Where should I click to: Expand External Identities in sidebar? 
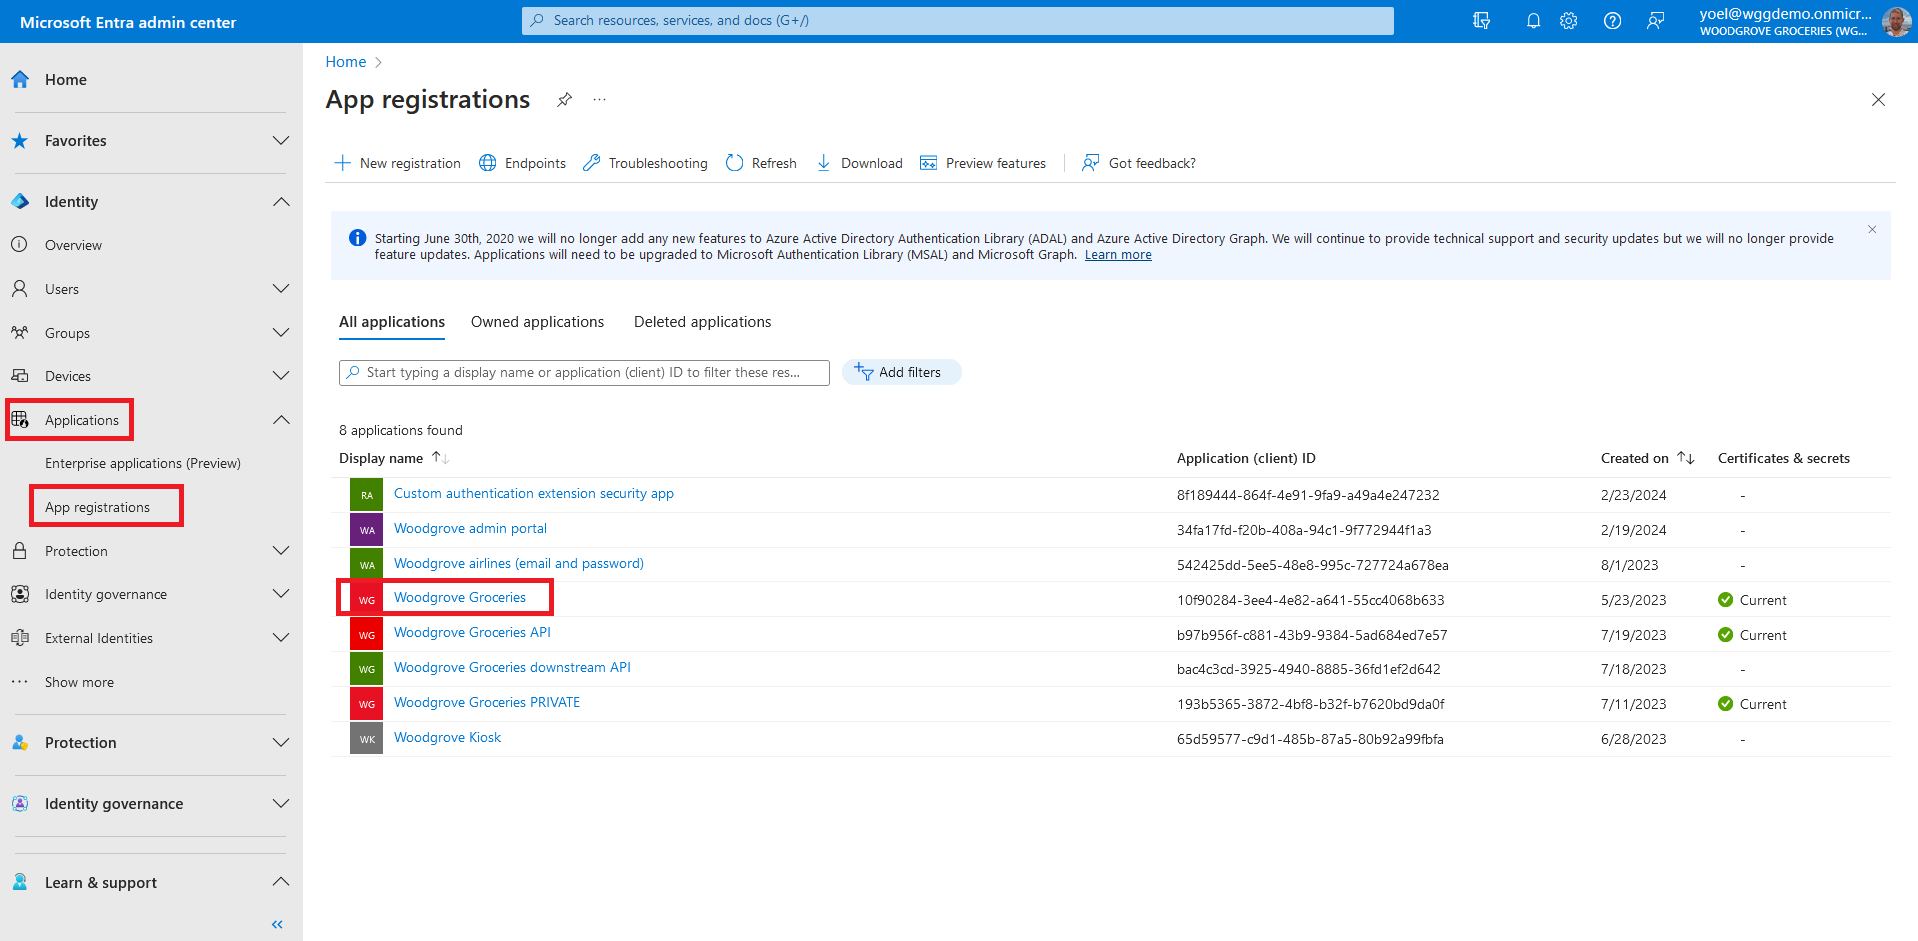point(281,638)
